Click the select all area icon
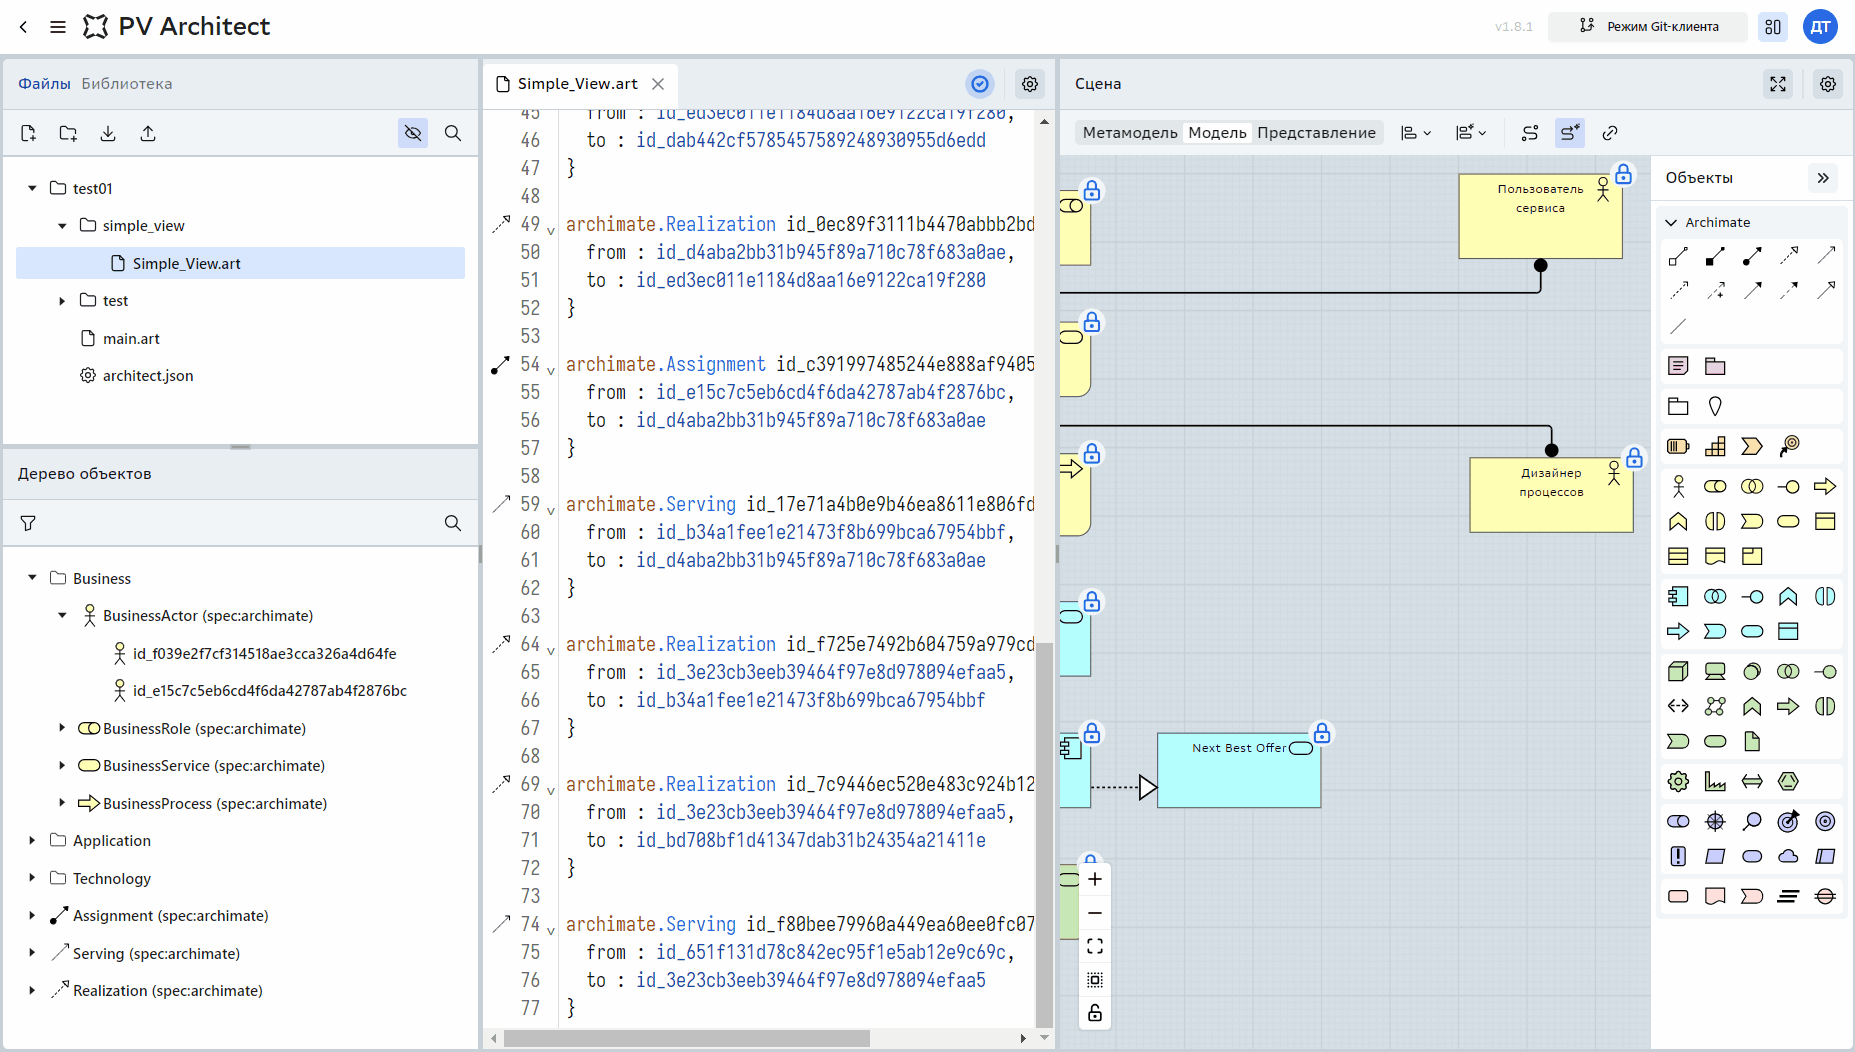This screenshot has height=1052, width=1855. click(x=1095, y=980)
